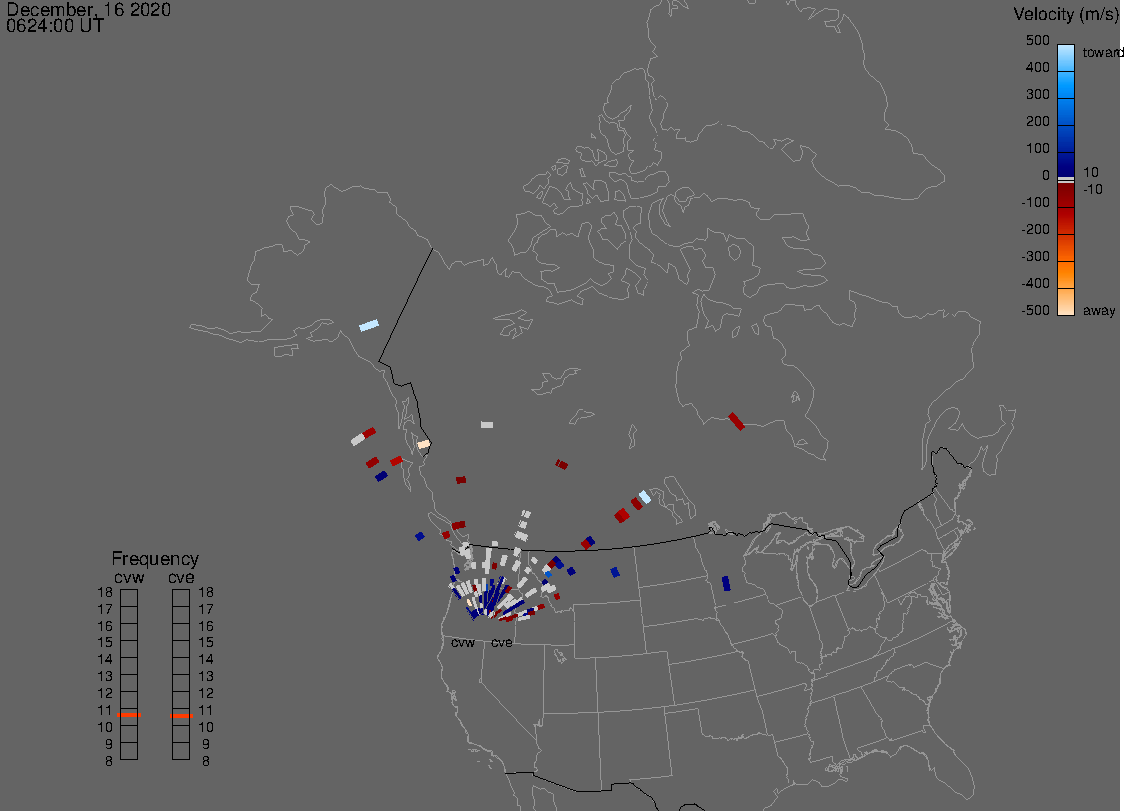
Task: Click the '-10' threshold label by colorbar
Action: [x=1092, y=189]
